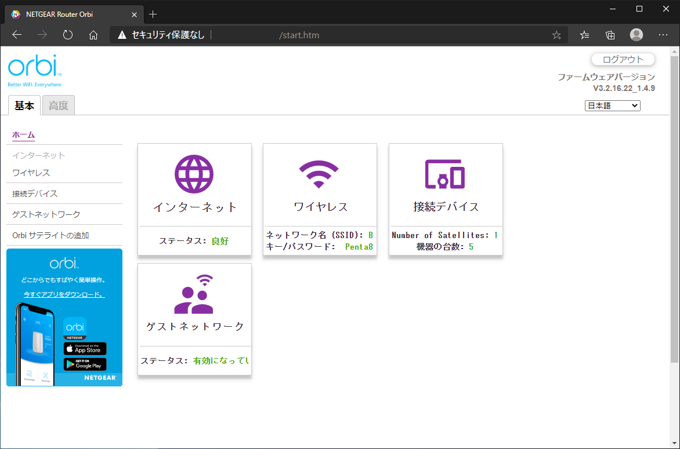680x449 pixels.
Task: Click 今すぐアプリをダウンロード link
Action: [64, 294]
